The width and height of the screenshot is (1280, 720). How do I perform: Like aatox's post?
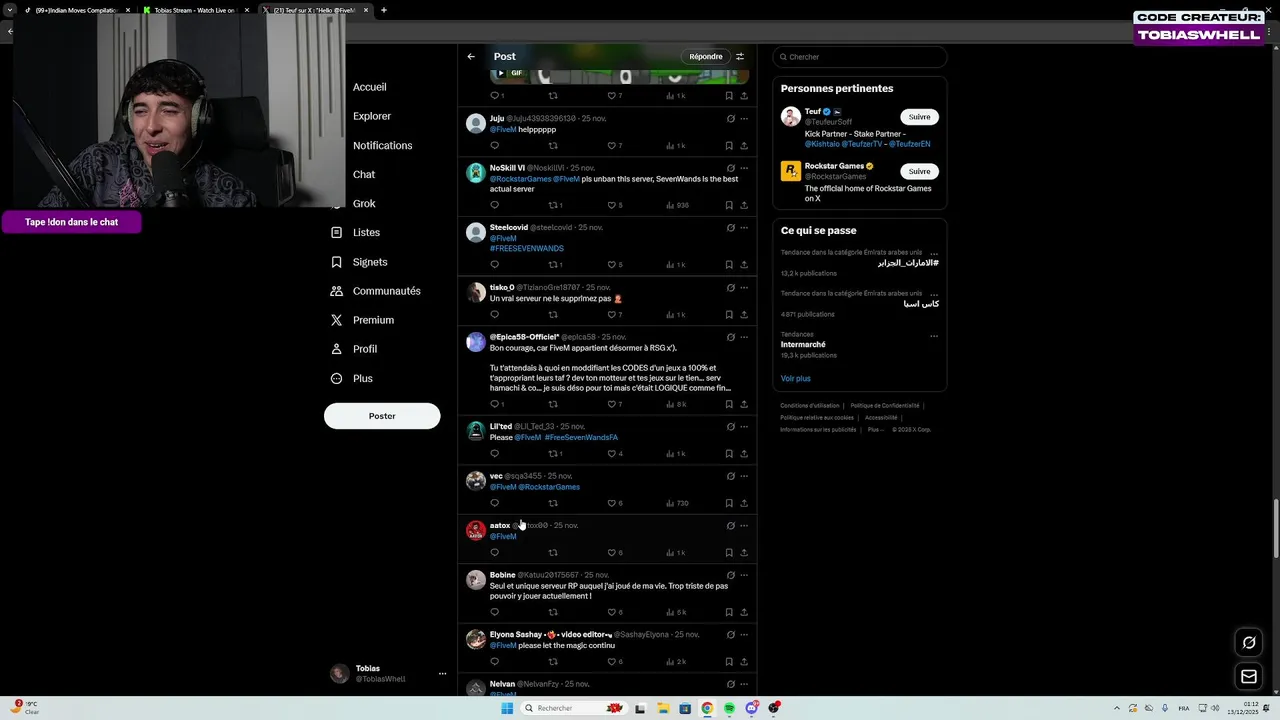coord(612,553)
